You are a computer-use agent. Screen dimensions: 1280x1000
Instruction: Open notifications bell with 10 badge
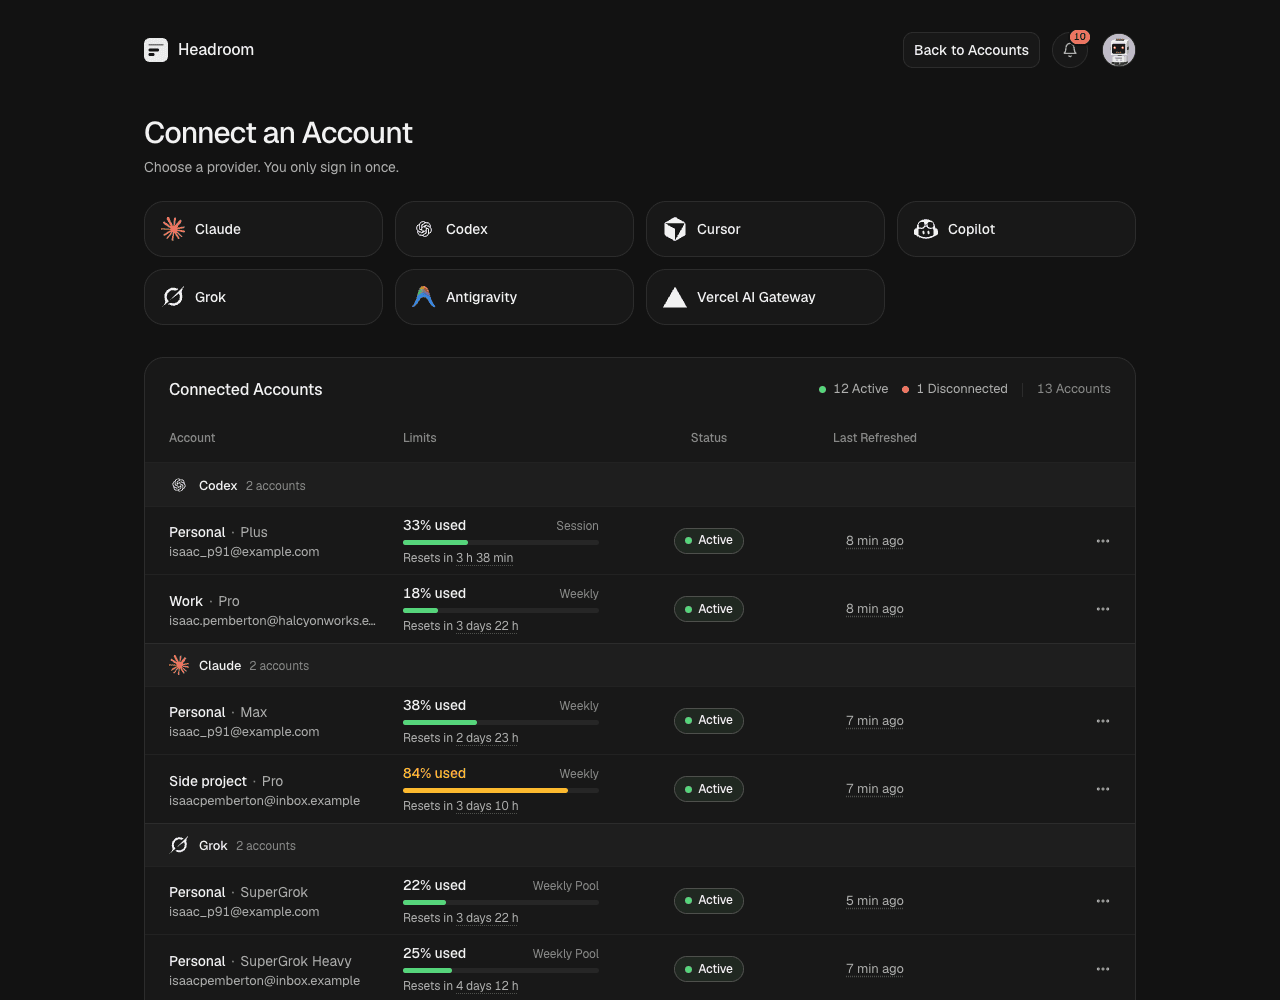pyautogui.click(x=1070, y=50)
